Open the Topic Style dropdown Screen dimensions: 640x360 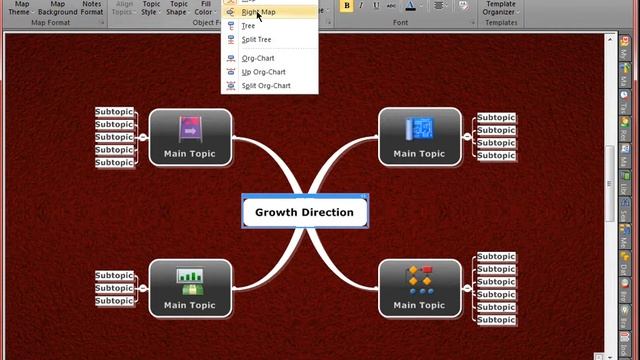pos(151,8)
